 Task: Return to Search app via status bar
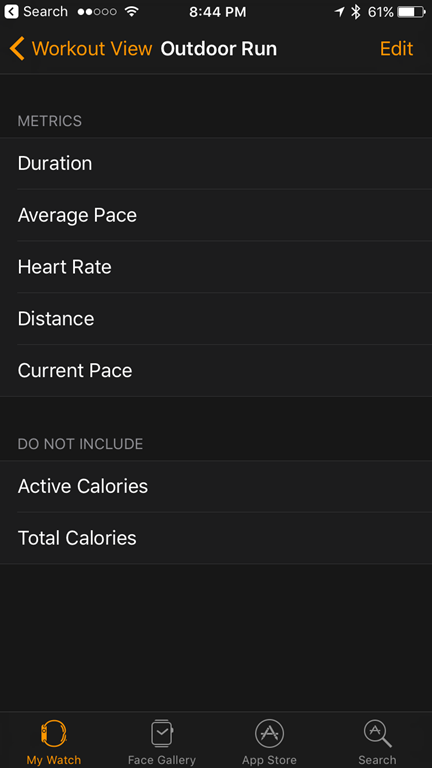[x=37, y=12]
